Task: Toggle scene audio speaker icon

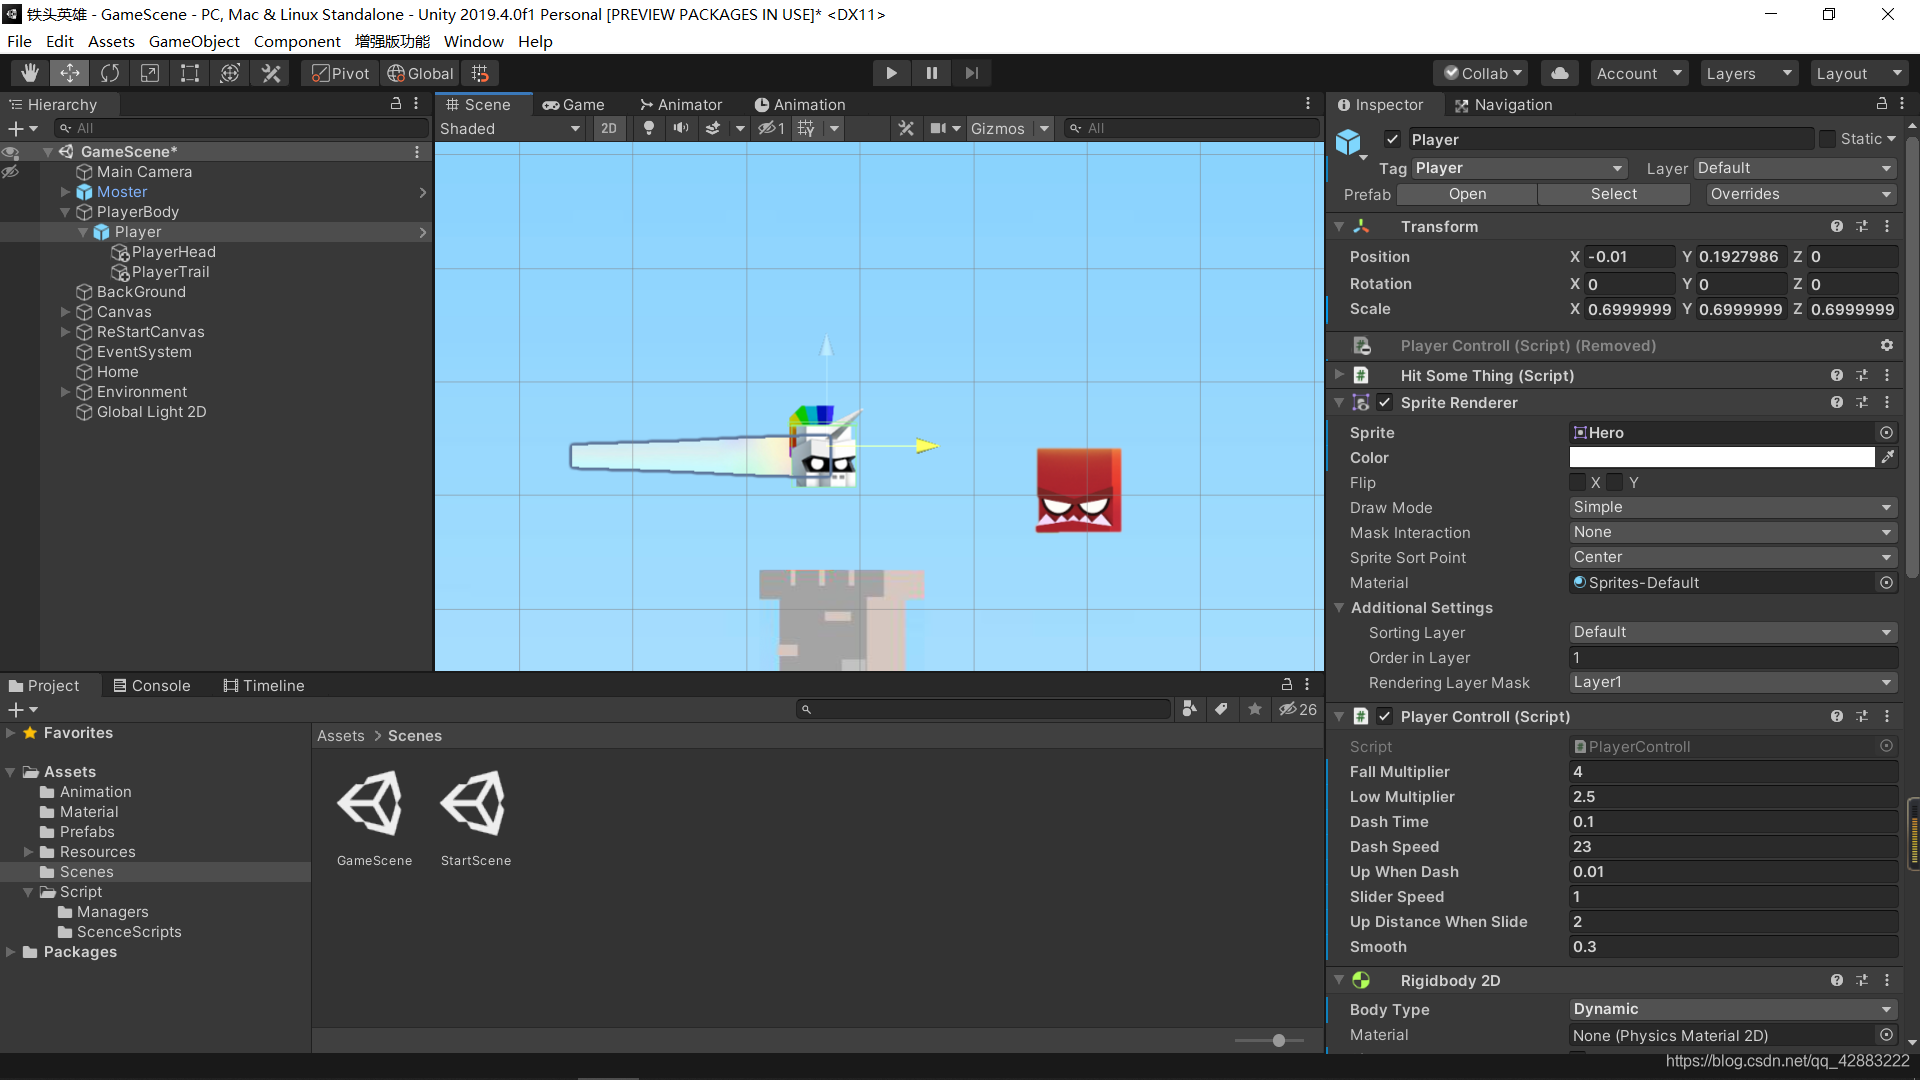Action: [681, 128]
